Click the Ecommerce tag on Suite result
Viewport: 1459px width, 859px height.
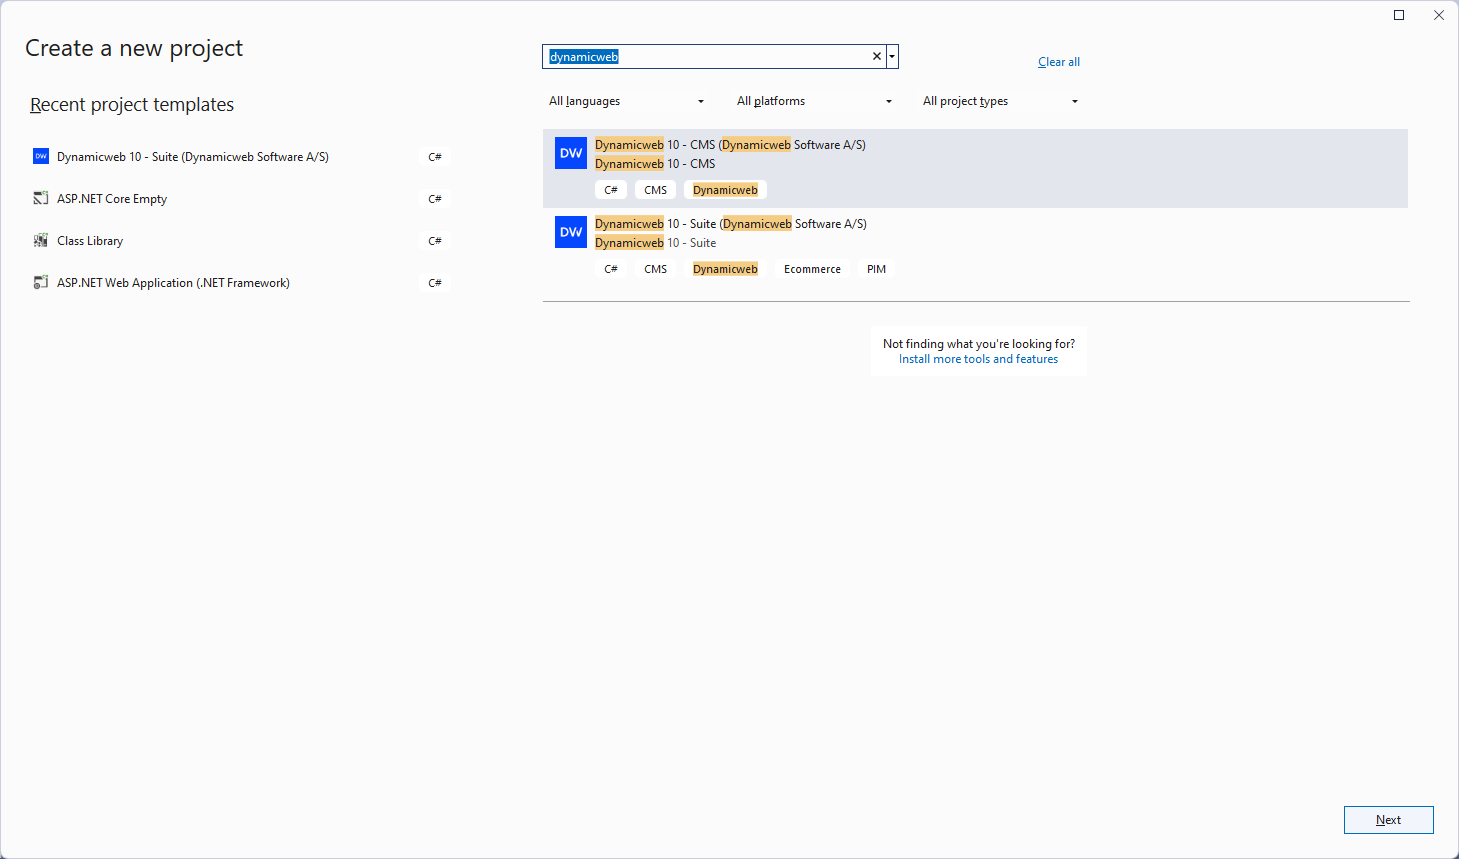pos(812,269)
